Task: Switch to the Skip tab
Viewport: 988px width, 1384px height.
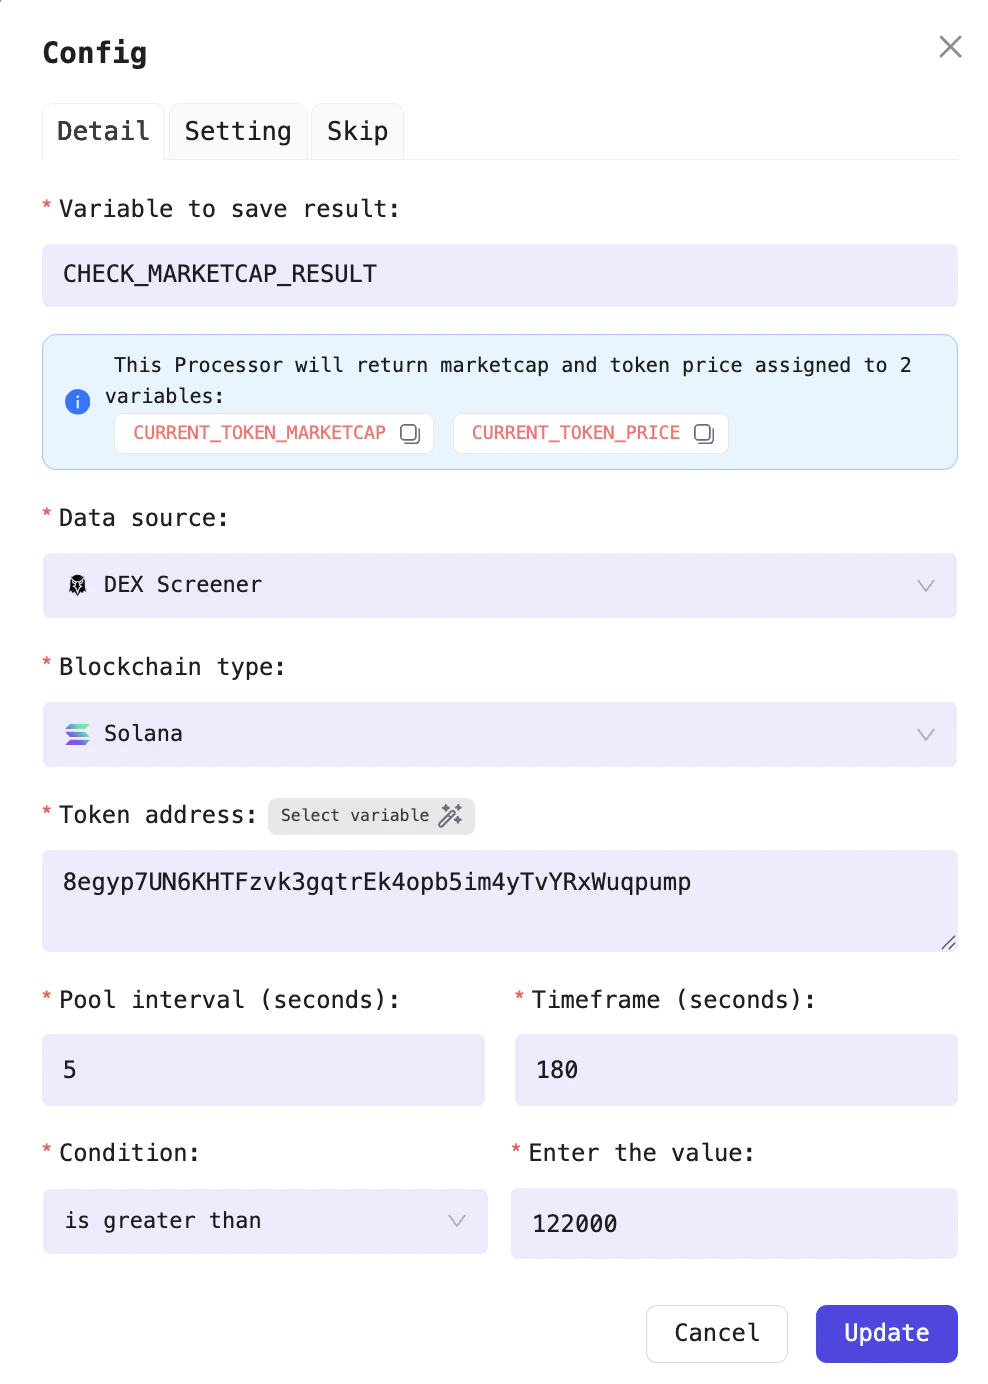Action: coord(357,131)
